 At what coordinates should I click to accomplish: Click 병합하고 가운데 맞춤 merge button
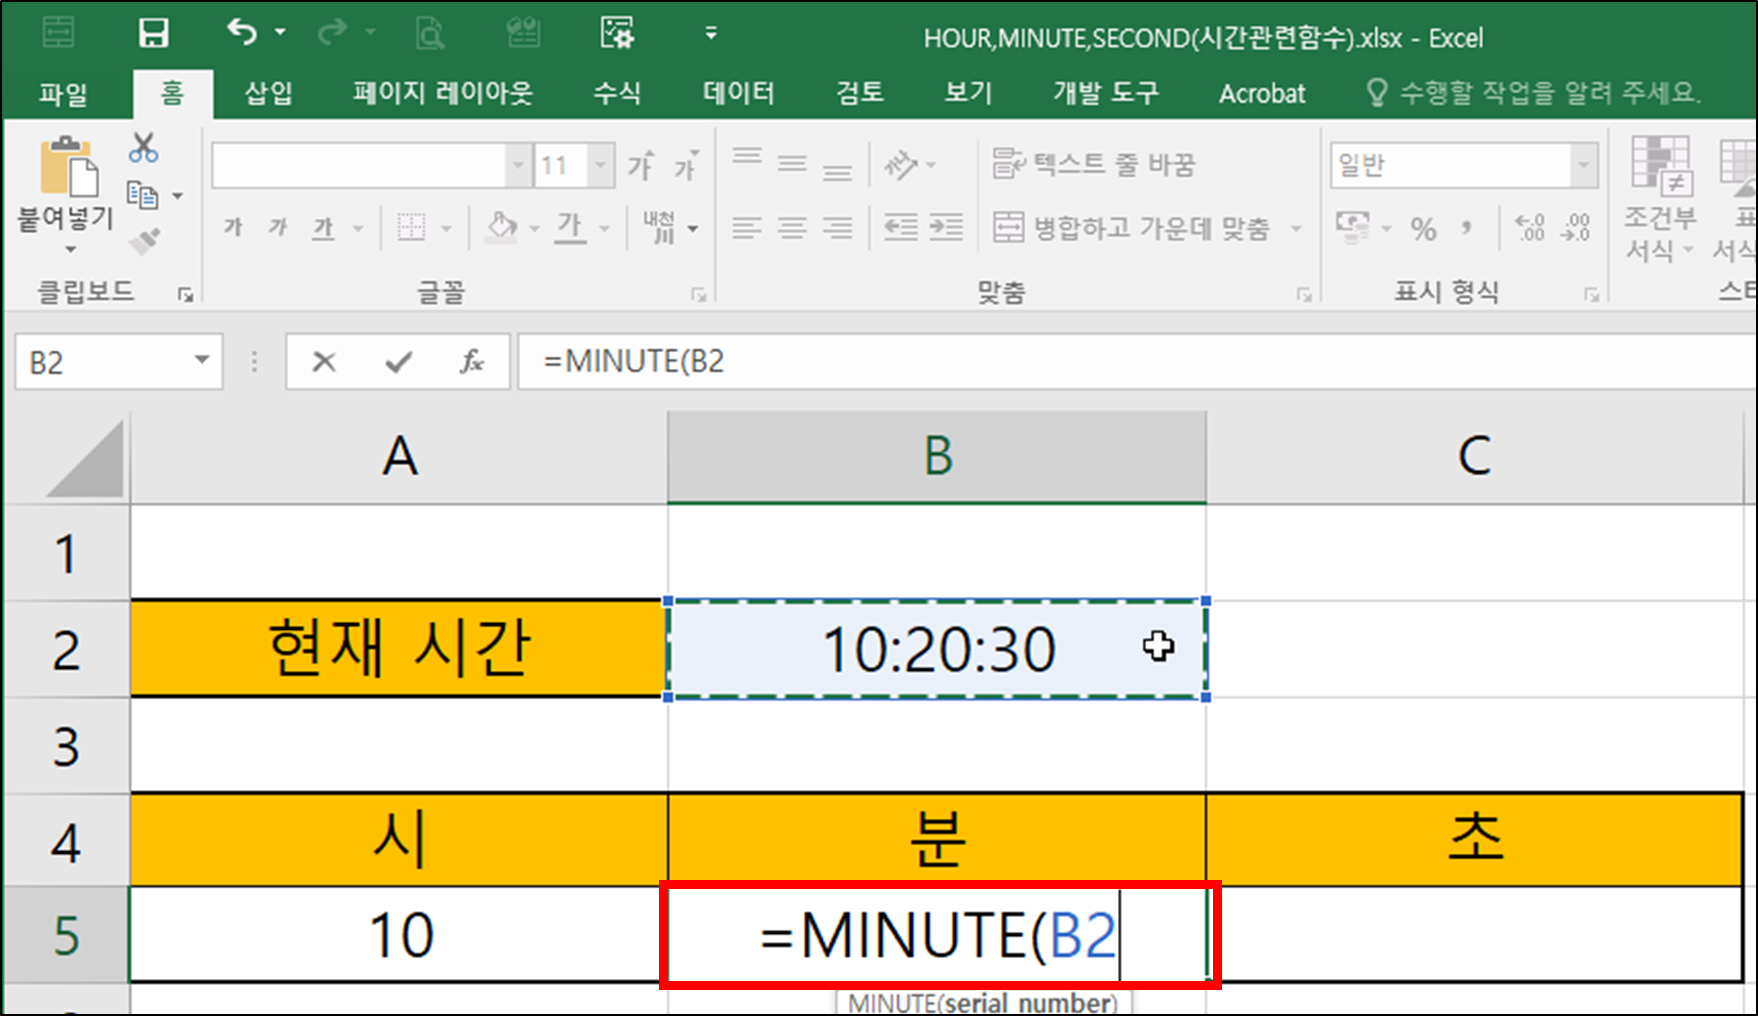pyautogui.click(x=1132, y=228)
